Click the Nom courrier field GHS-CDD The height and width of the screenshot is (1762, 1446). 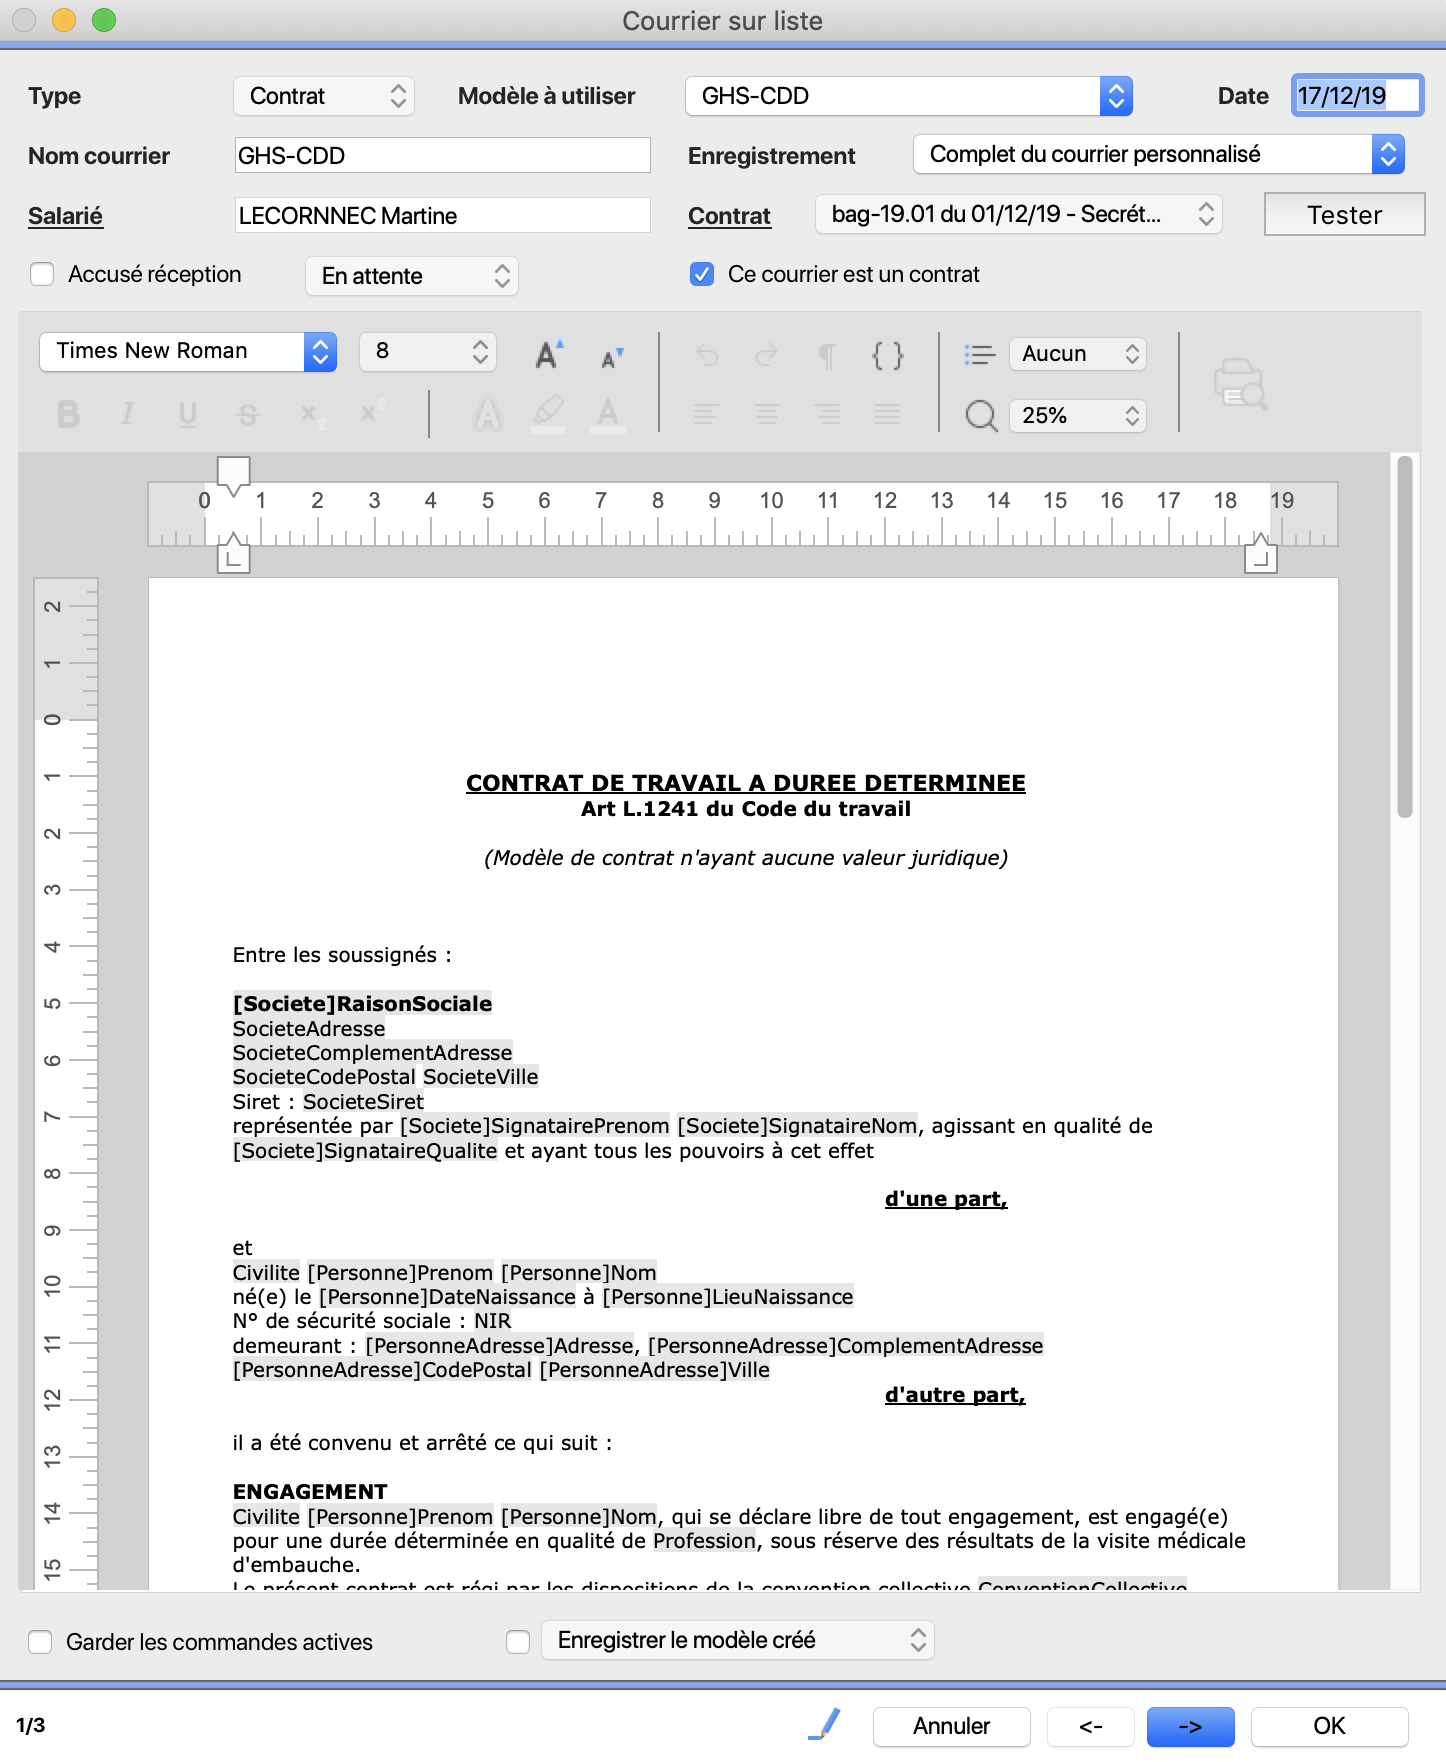point(442,156)
